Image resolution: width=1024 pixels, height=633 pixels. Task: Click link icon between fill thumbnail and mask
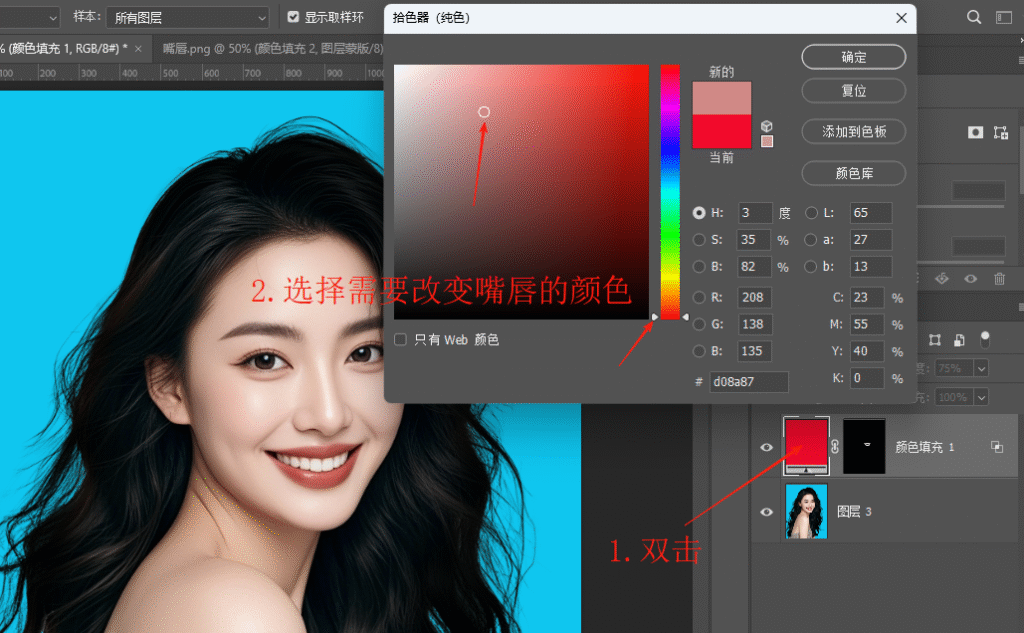click(x=835, y=447)
